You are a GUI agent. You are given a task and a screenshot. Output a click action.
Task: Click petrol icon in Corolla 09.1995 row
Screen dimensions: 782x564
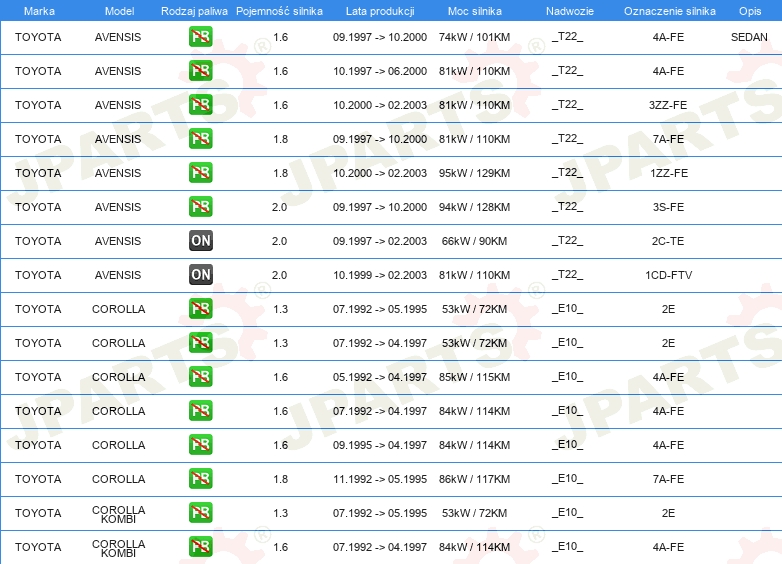click(200, 444)
